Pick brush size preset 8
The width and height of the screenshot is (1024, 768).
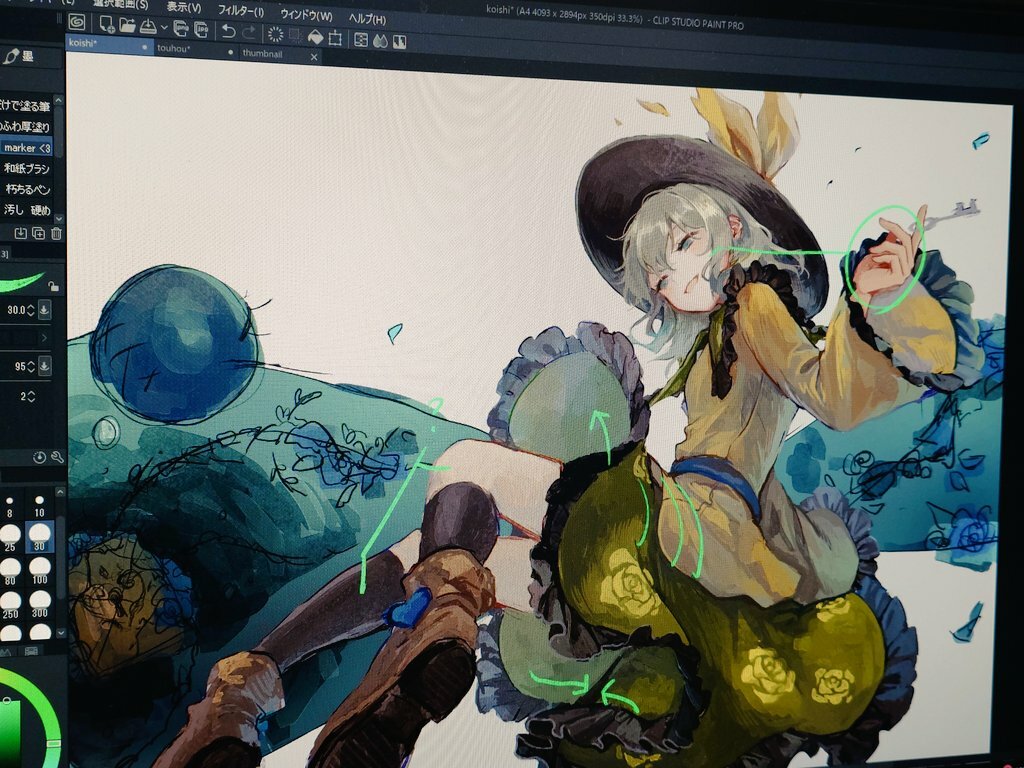coord(10,506)
